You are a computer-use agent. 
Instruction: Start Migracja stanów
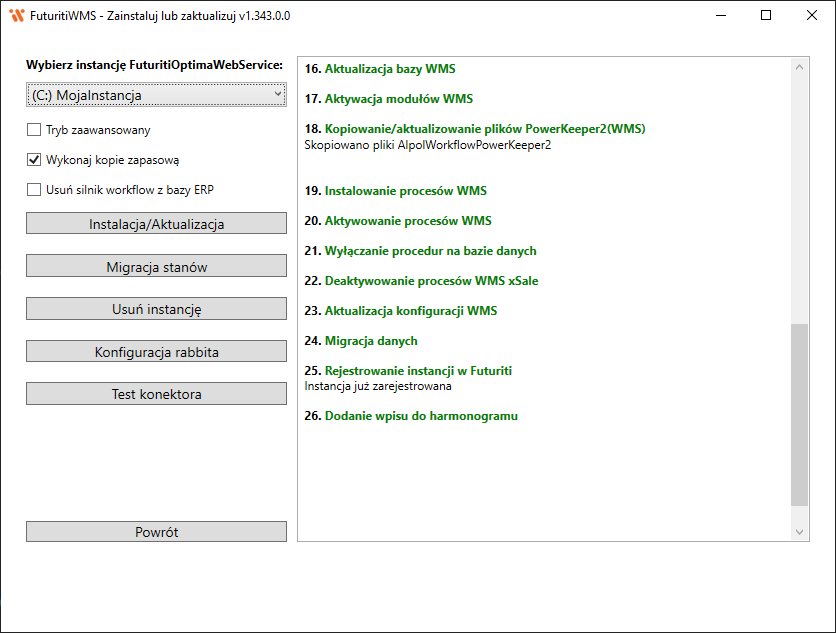(x=156, y=267)
